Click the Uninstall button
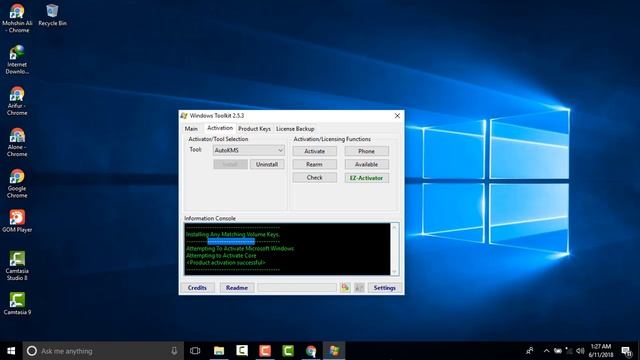The height and width of the screenshot is (360, 640). (267, 164)
